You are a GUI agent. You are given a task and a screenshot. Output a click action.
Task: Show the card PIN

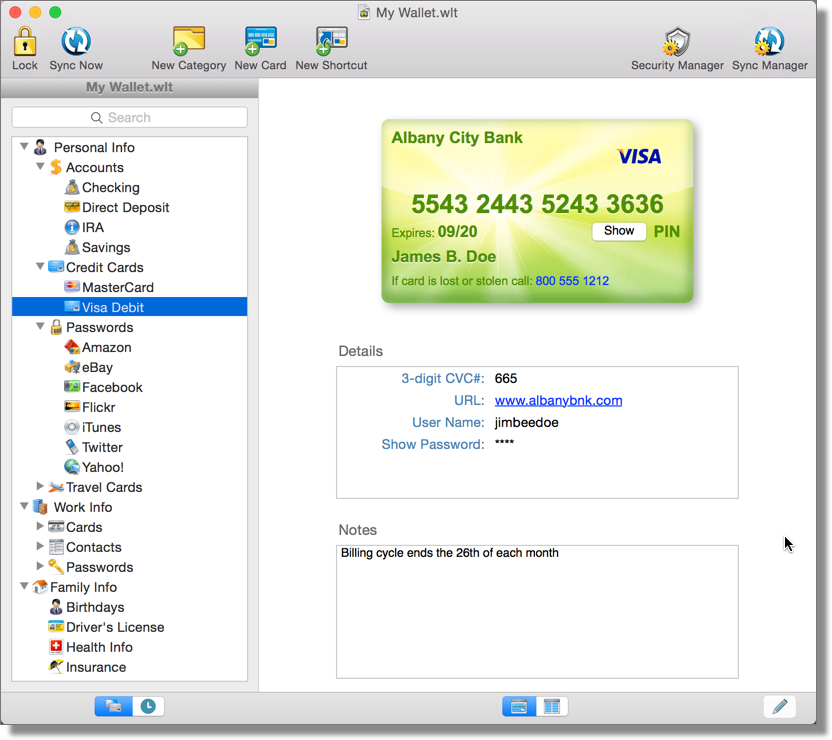[x=619, y=231]
